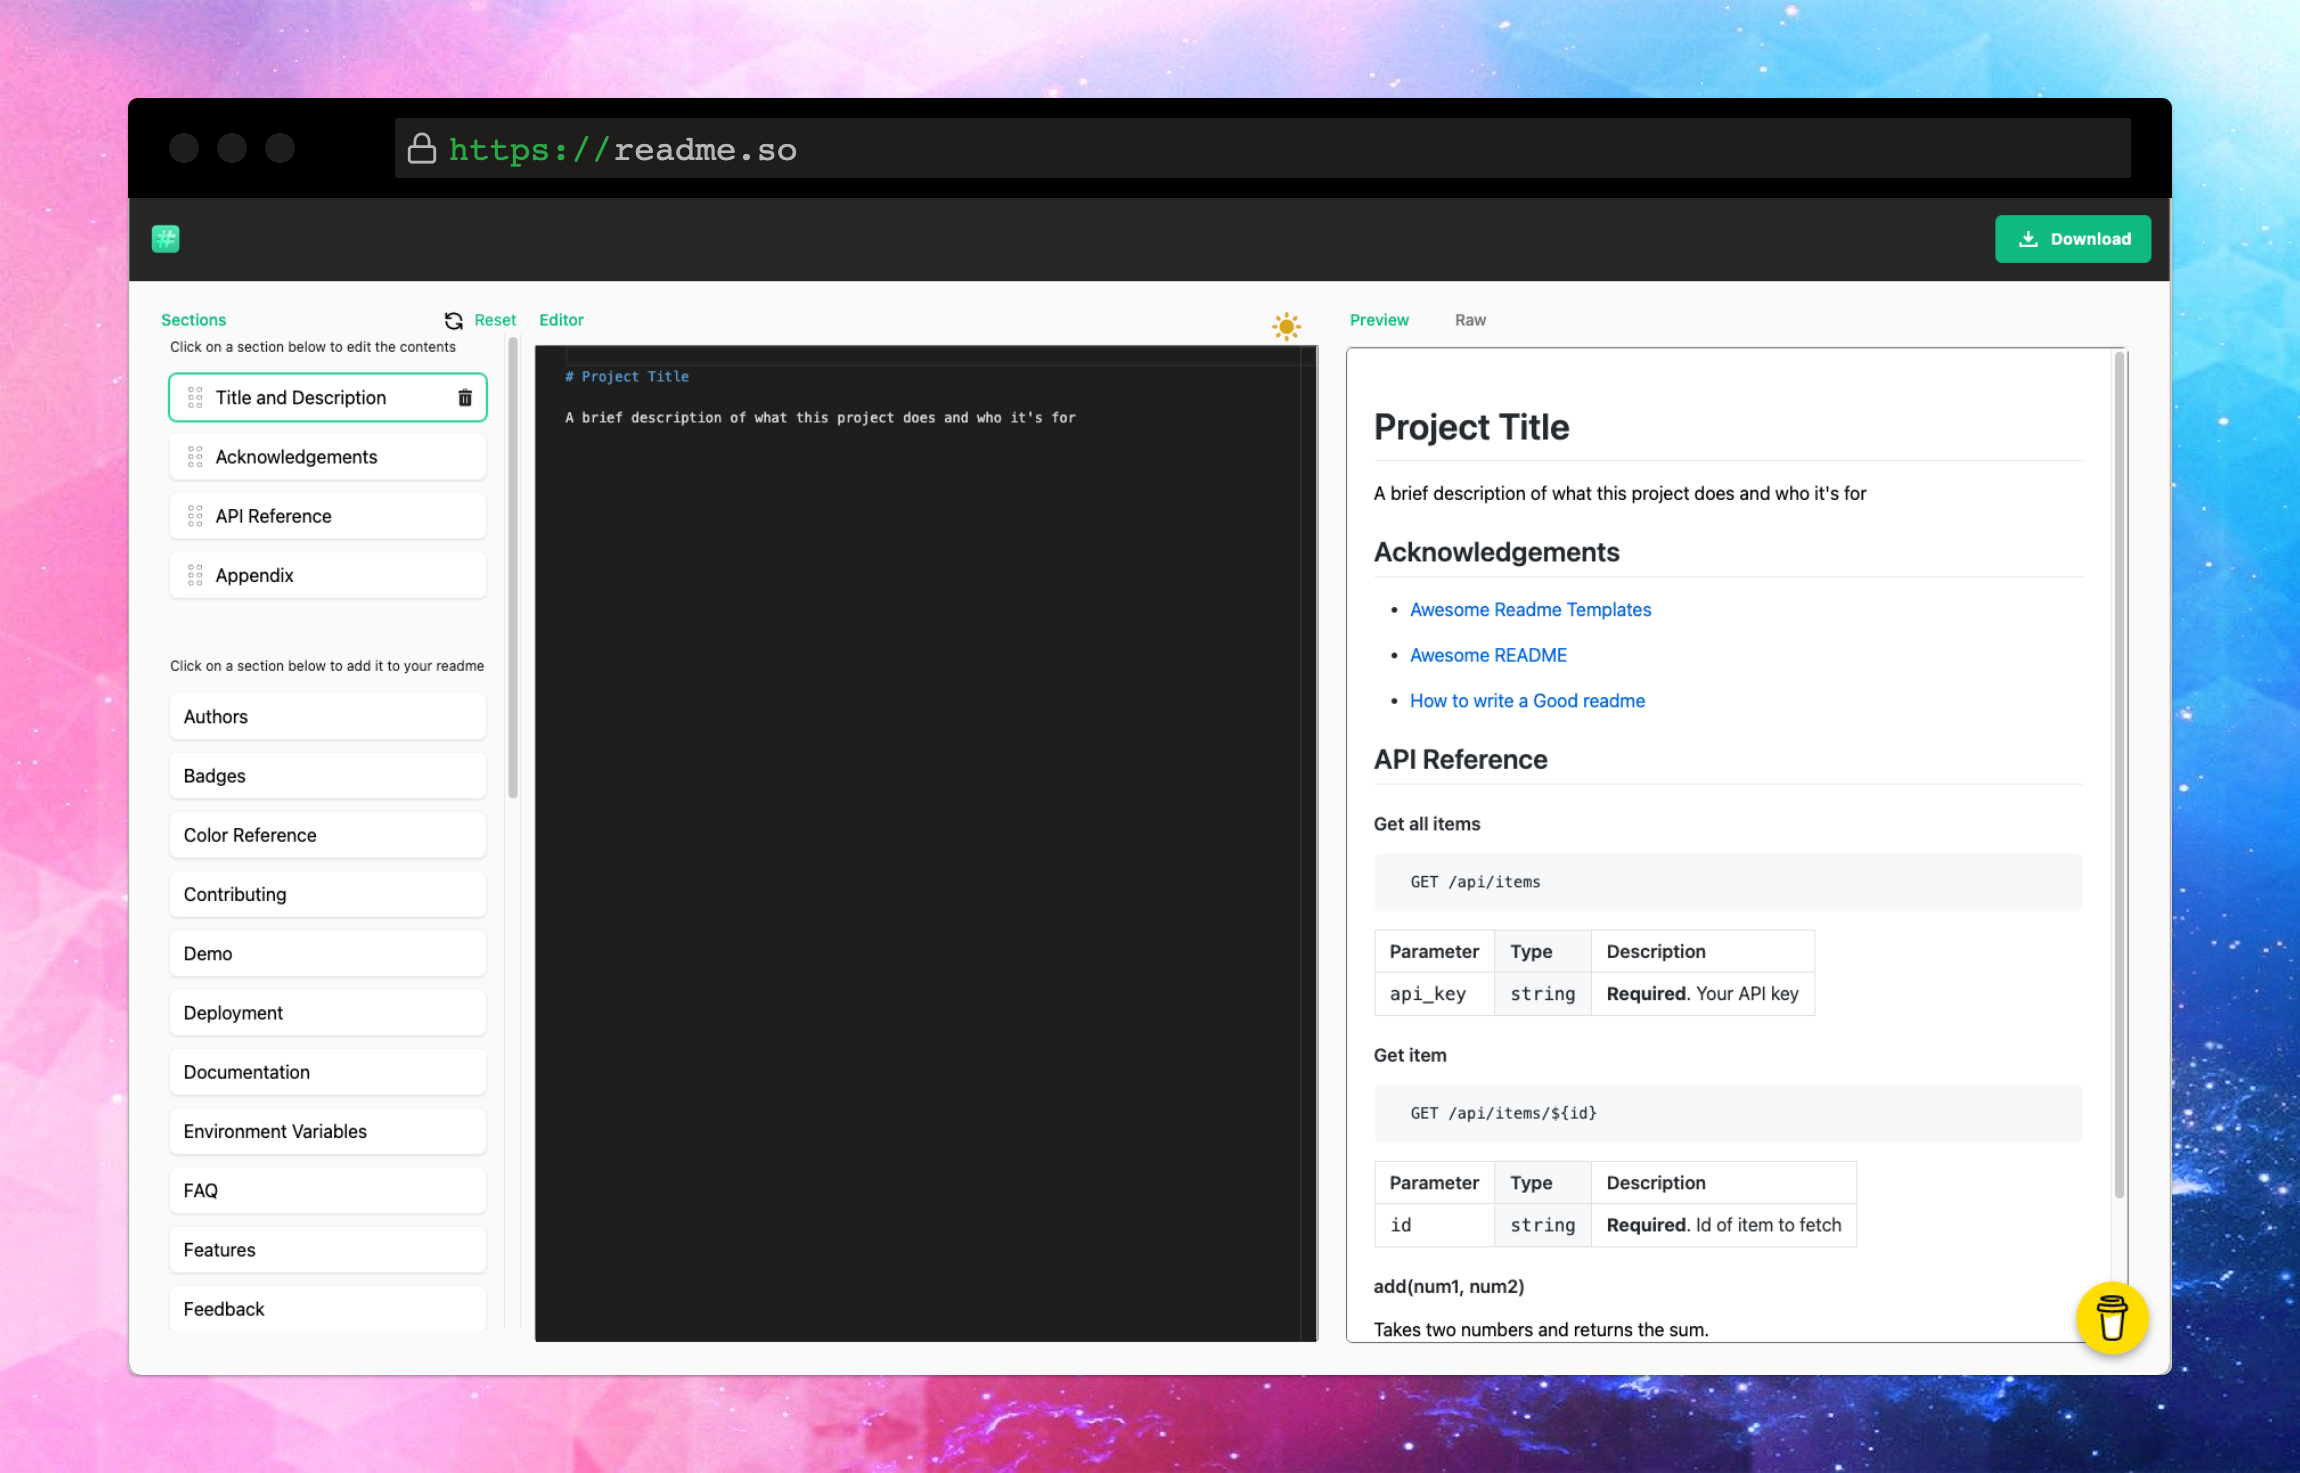This screenshot has height=1473, width=2300.
Task: Delete the Title and Description section via trash icon
Action: (x=465, y=398)
